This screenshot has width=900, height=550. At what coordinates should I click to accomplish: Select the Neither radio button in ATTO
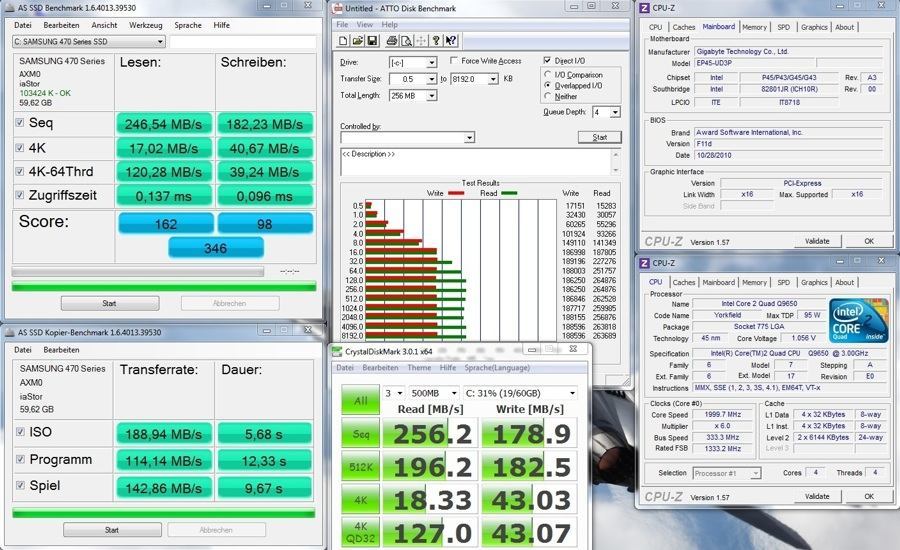tap(548, 96)
